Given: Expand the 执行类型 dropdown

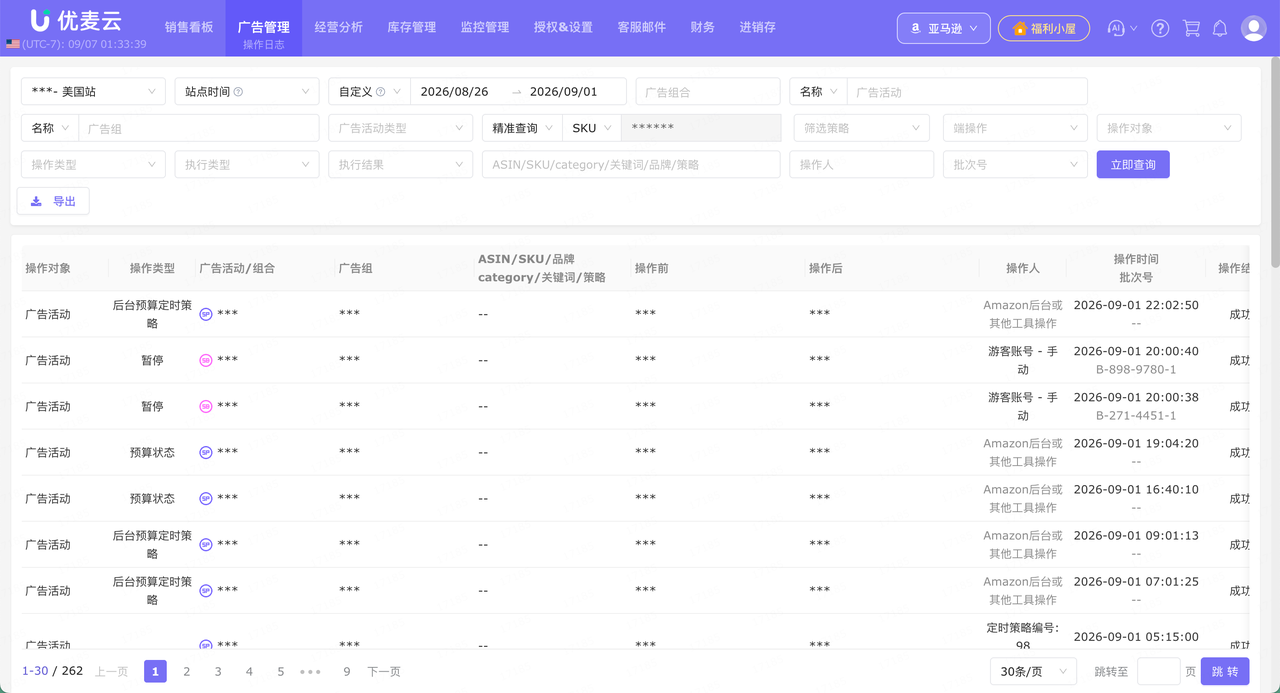Looking at the screenshot, I should click(247, 164).
